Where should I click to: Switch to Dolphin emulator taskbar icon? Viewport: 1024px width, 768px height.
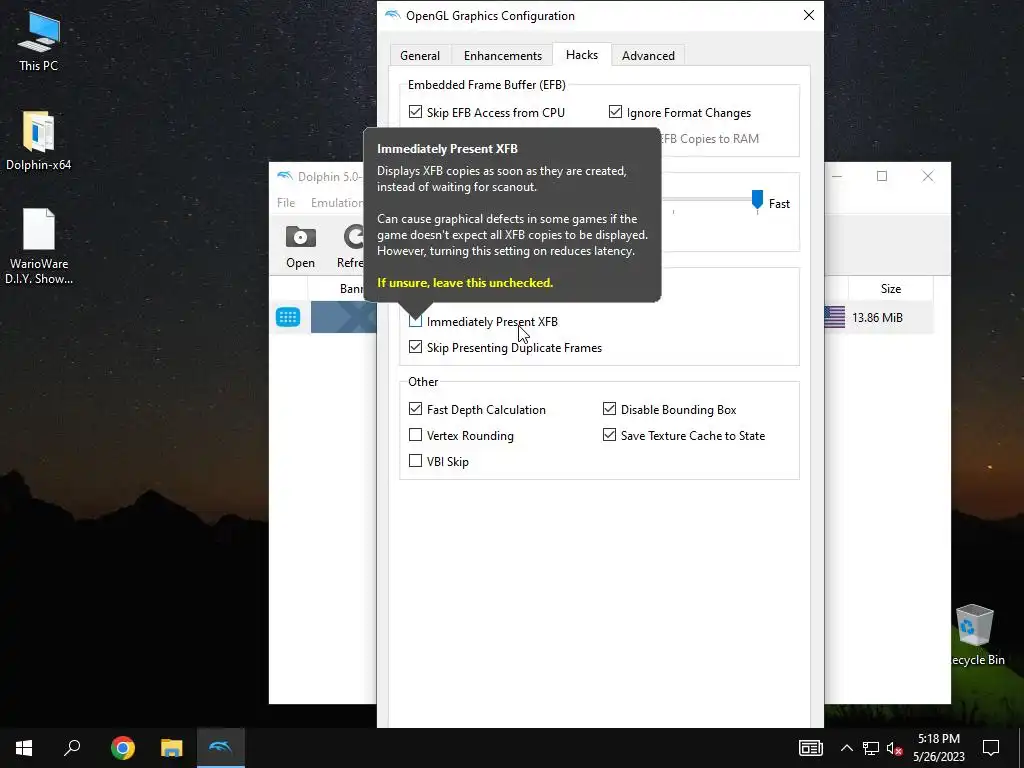pos(221,748)
